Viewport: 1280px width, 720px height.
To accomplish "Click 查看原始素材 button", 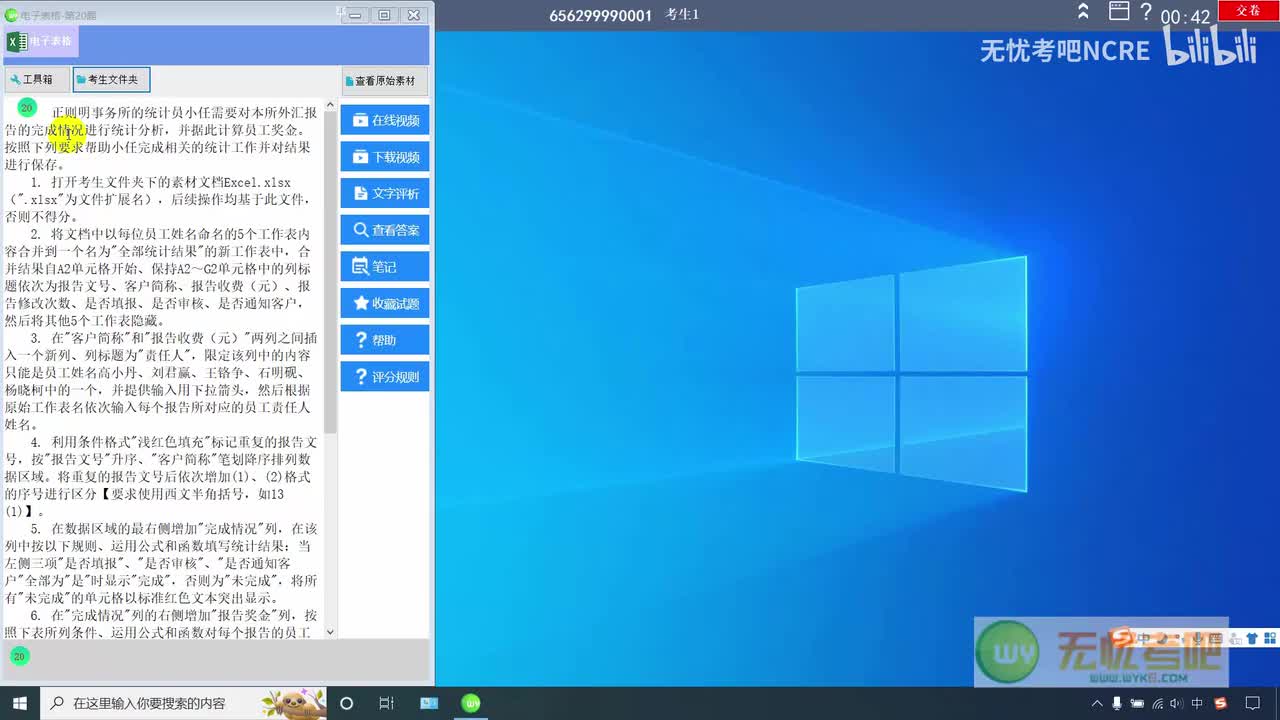I will [x=385, y=81].
